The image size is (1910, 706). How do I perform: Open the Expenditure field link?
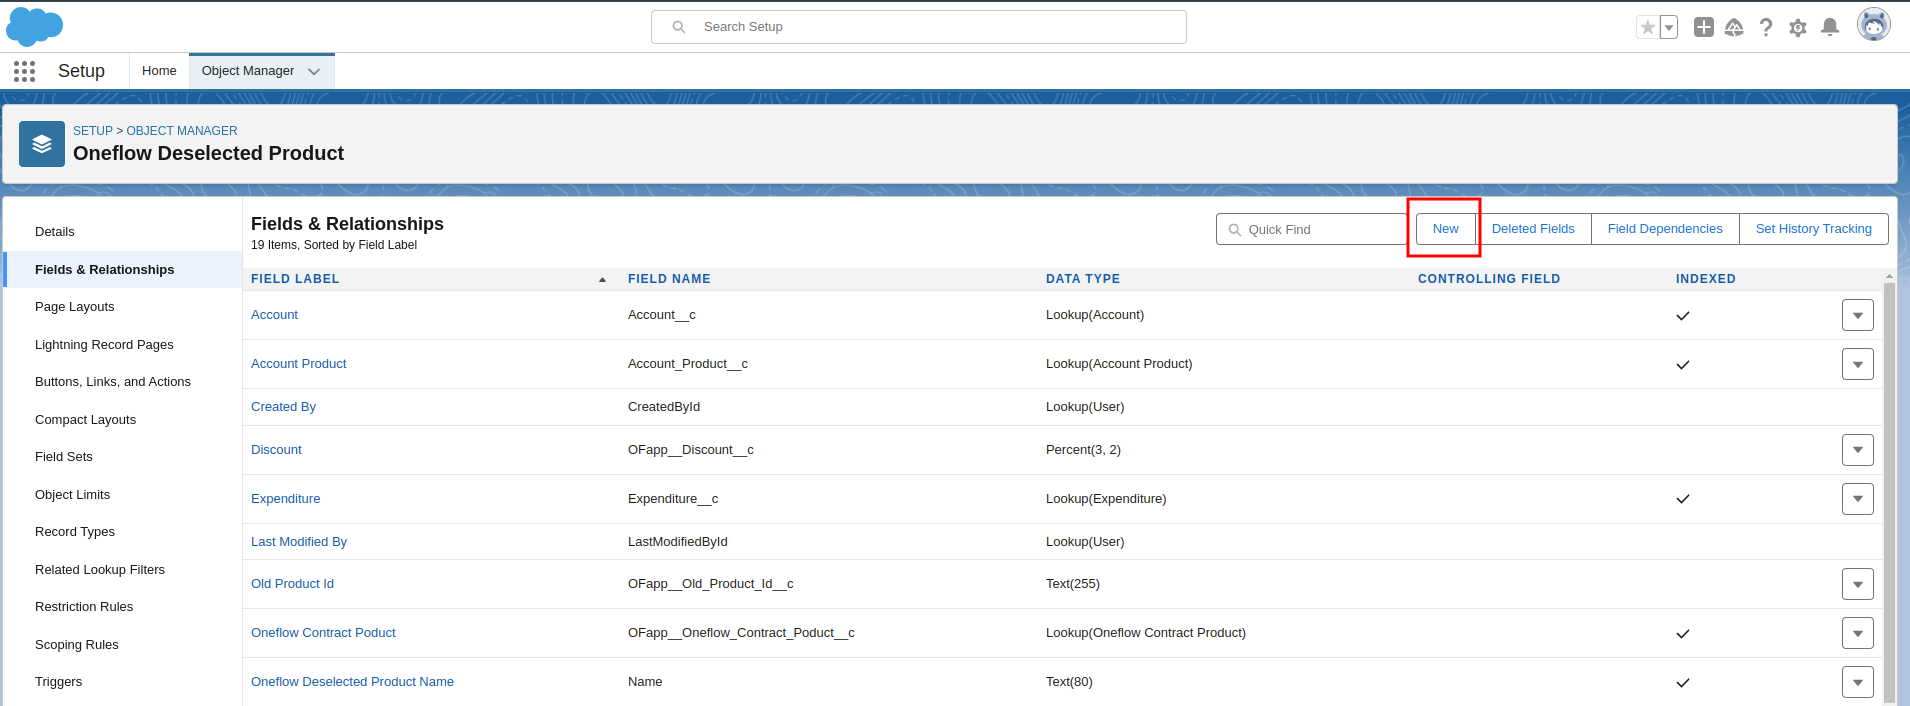[x=285, y=499]
